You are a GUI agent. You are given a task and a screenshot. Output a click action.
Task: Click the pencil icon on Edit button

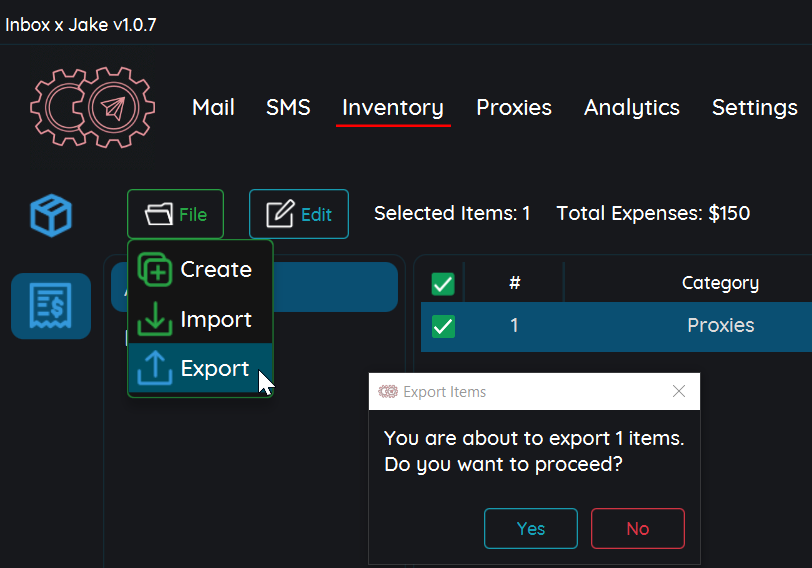pos(280,214)
